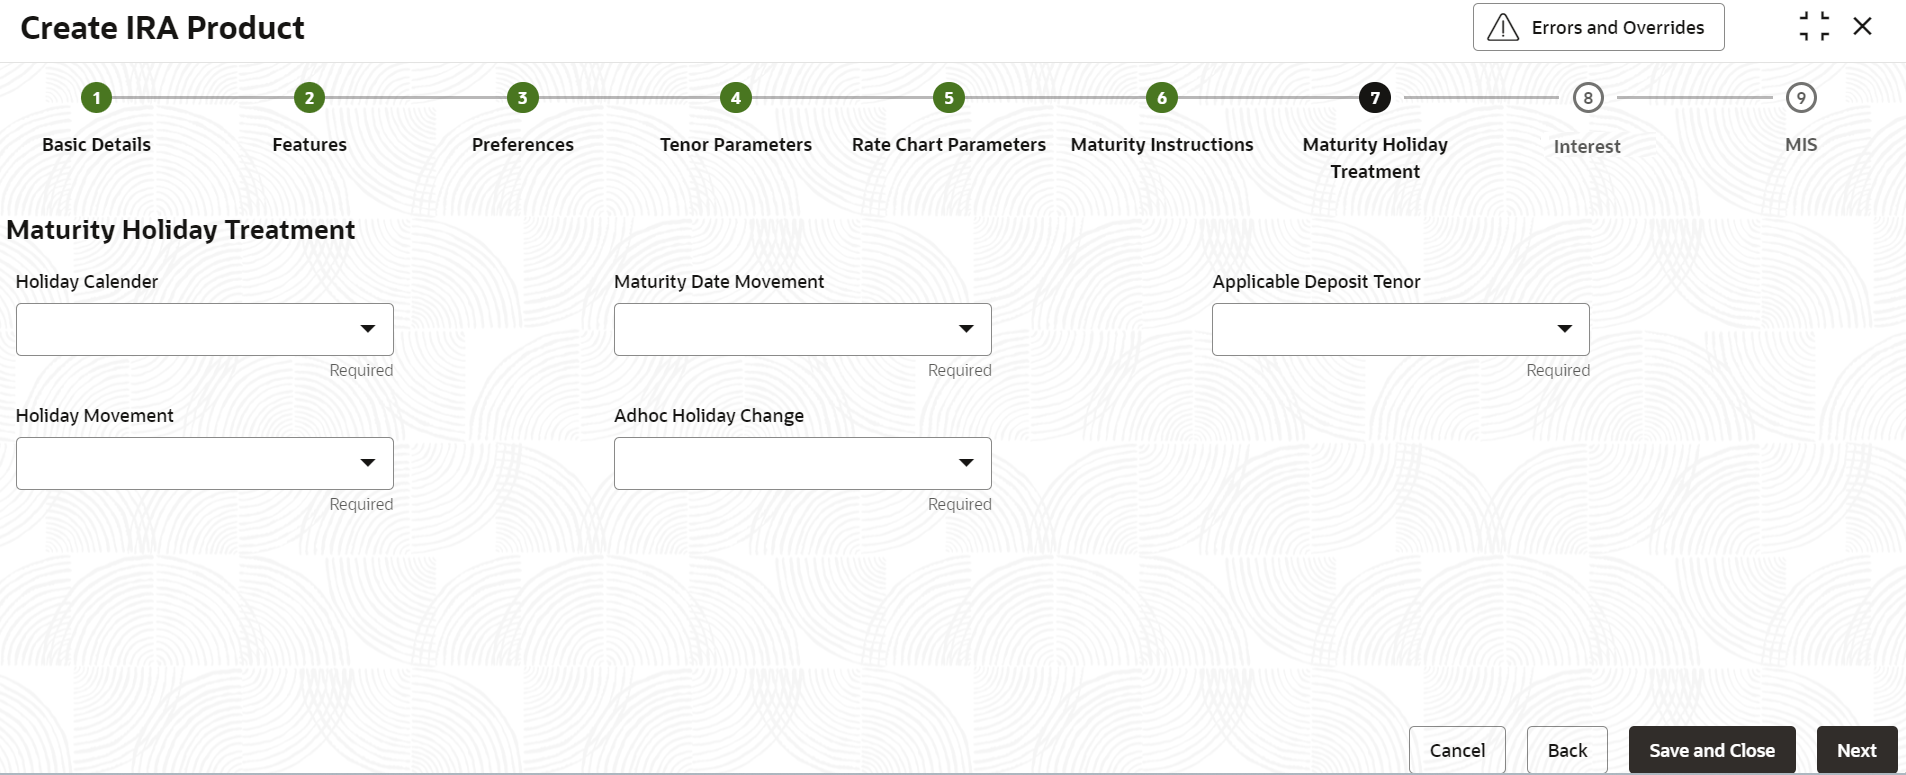Go to step 9 MIS circle
Image resolution: width=1906 pixels, height=775 pixels.
point(1801,98)
